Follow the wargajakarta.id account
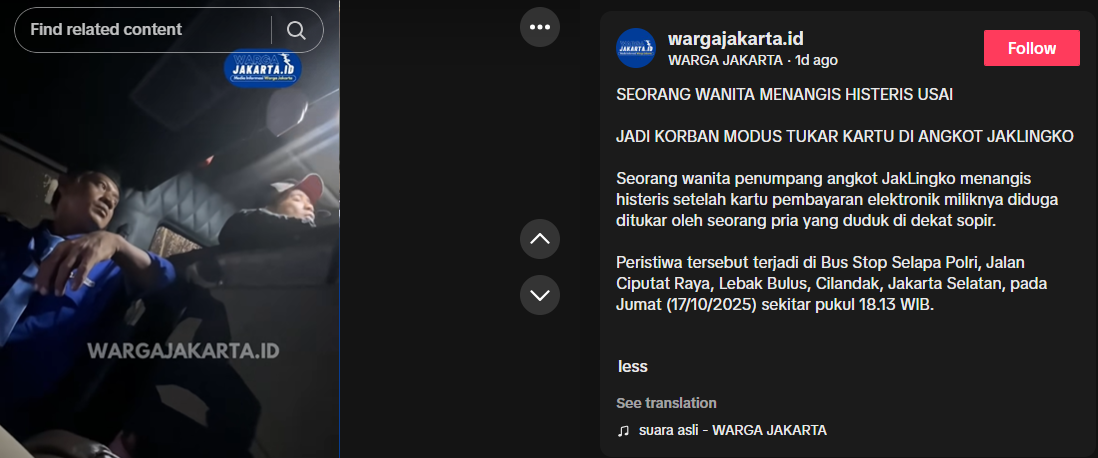 [x=1031, y=48]
